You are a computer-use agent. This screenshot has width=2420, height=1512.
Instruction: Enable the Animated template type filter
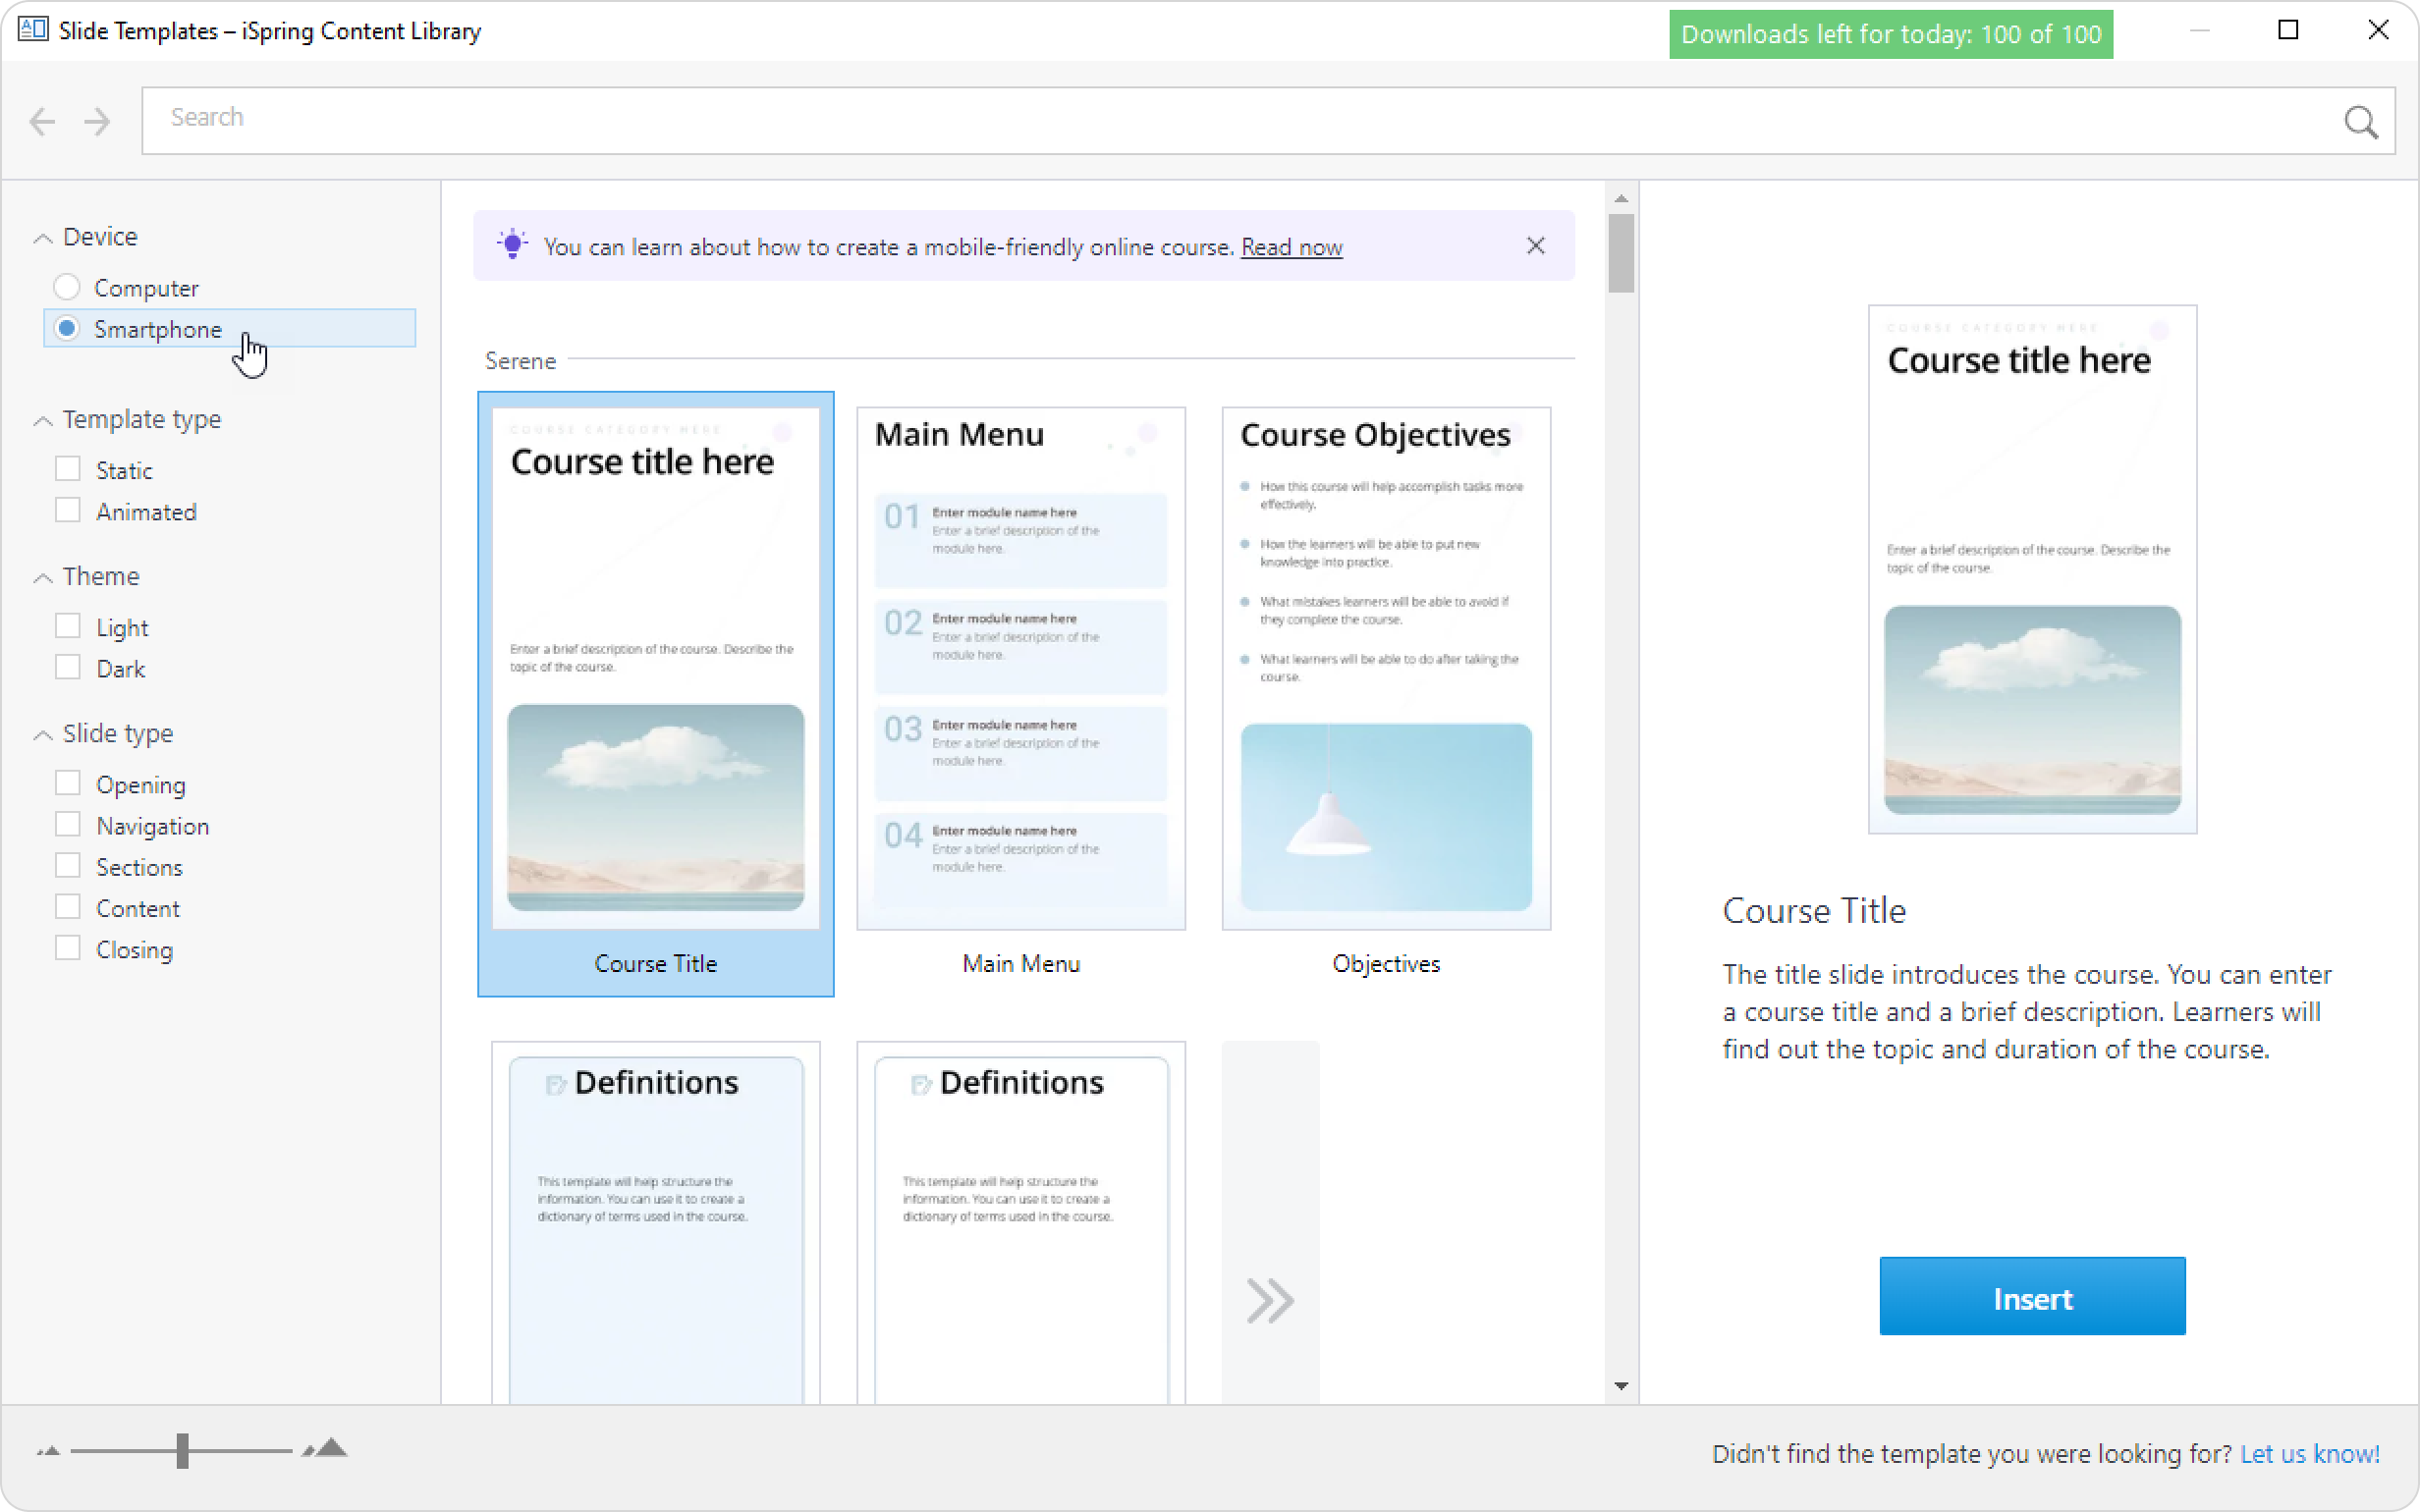tap(68, 510)
